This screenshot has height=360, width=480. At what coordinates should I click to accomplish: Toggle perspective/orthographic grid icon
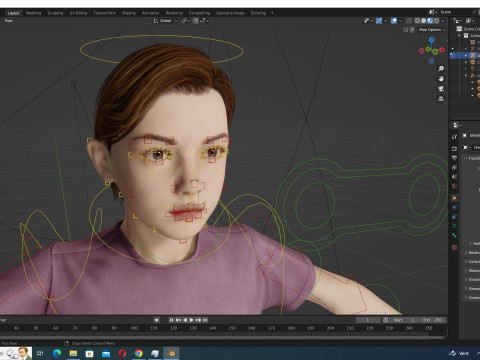point(441,99)
